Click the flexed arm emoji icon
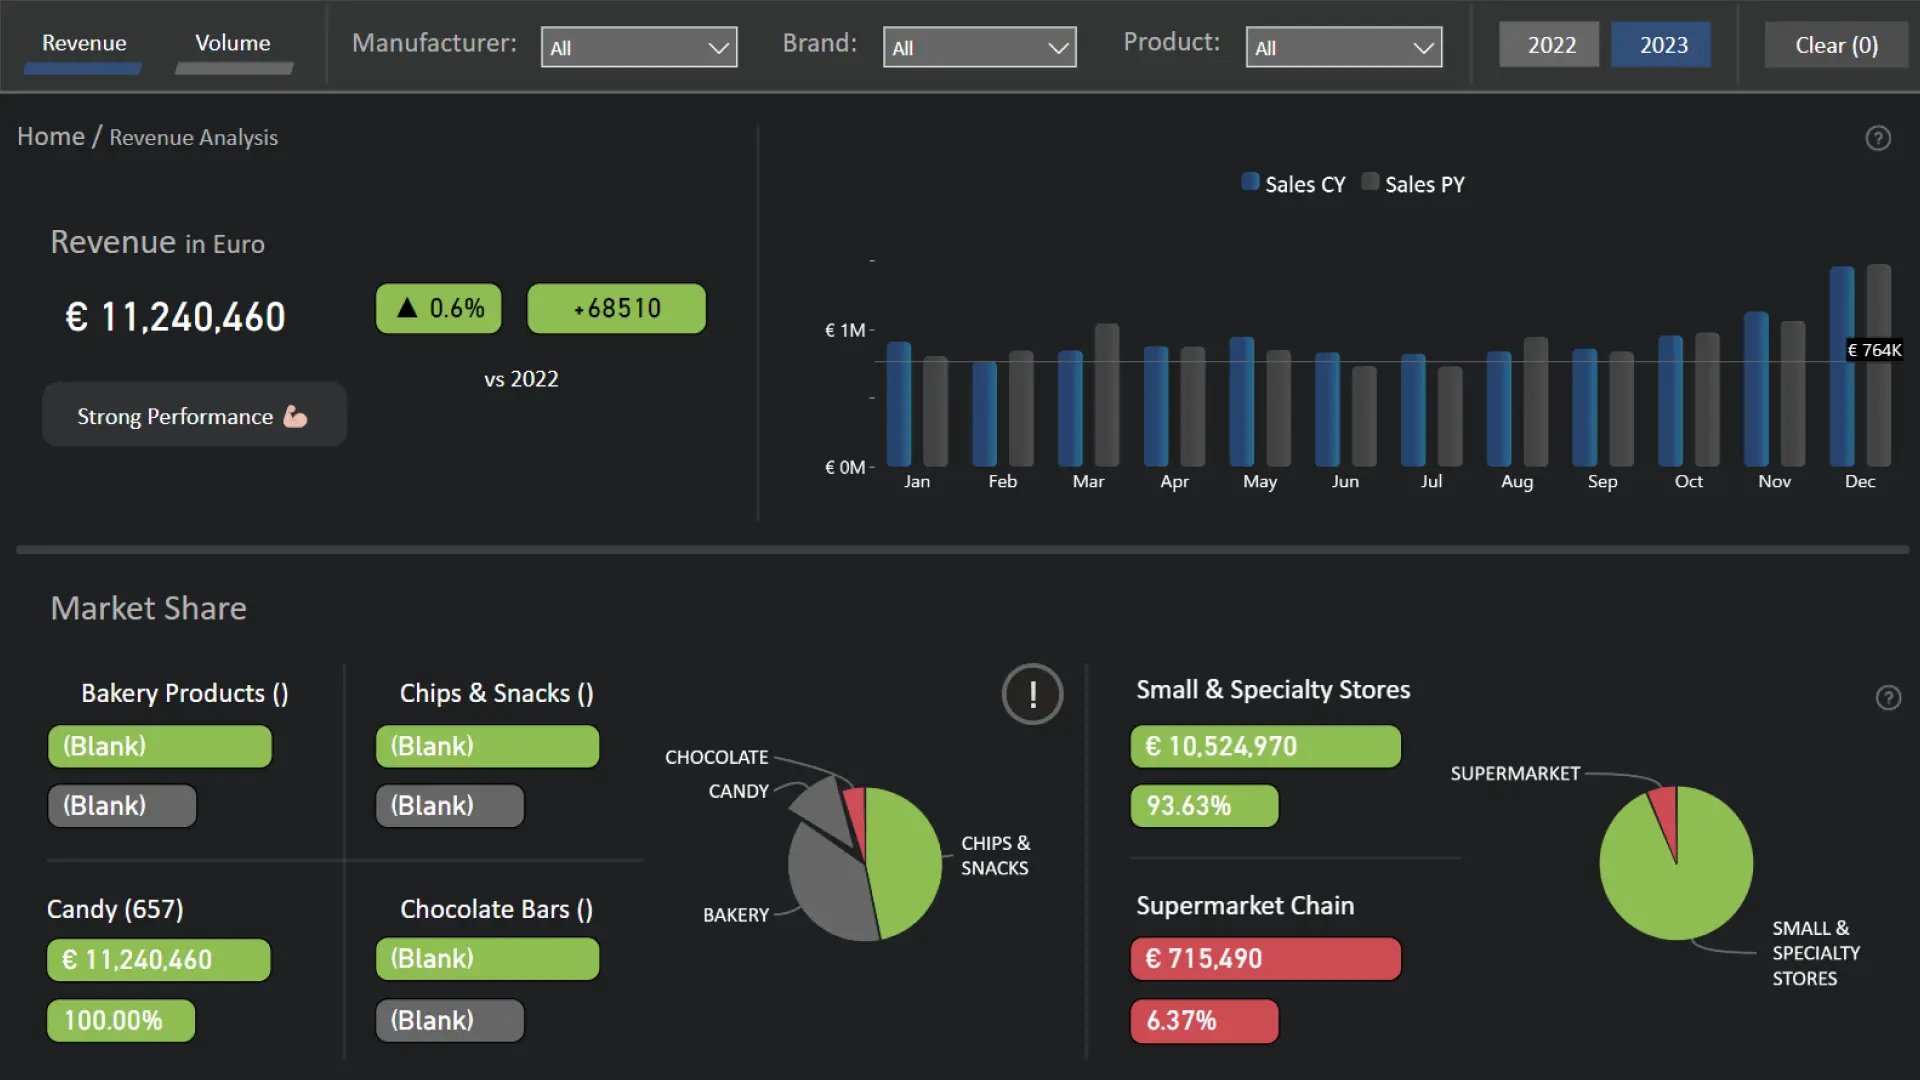 click(x=295, y=416)
